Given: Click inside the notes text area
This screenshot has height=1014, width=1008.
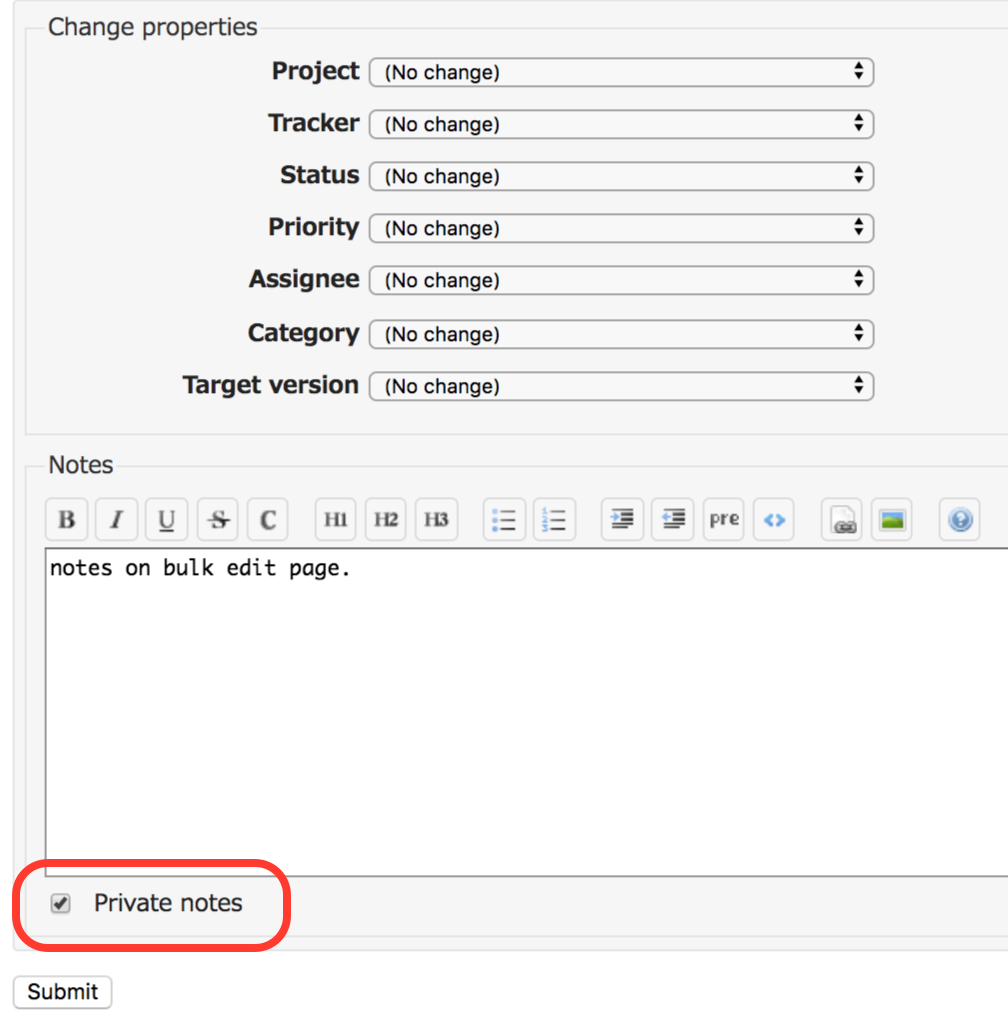Looking at the screenshot, I should pos(526,712).
